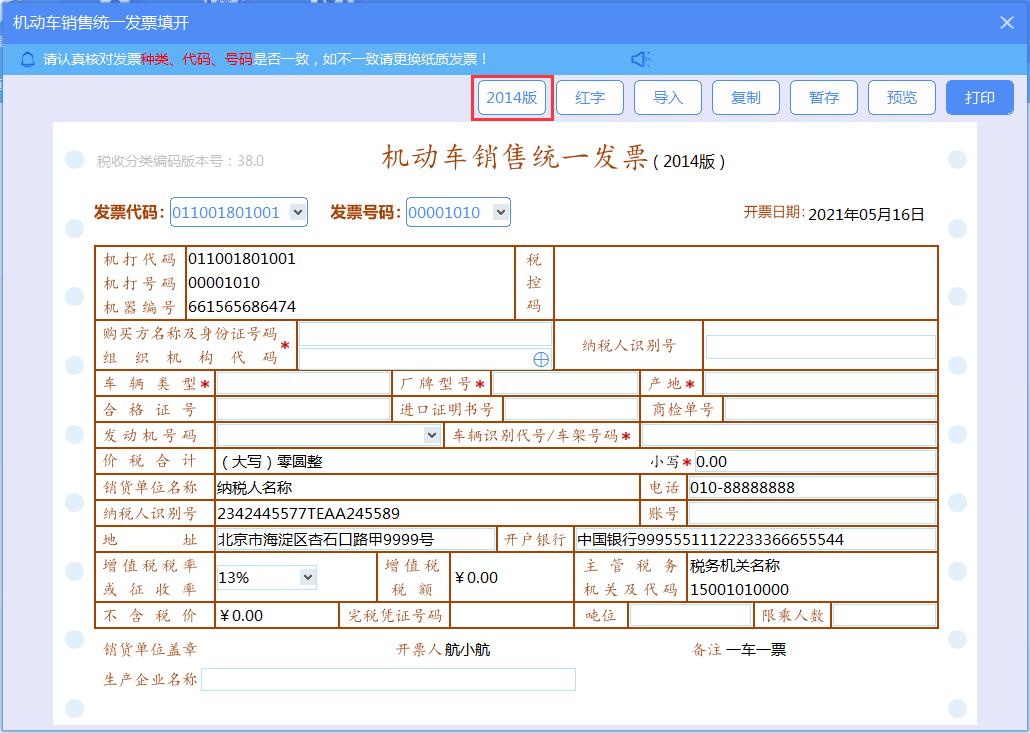Open the 预览 invoice preview
The height and width of the screenshot is (733, 1030).
[901, 97]
